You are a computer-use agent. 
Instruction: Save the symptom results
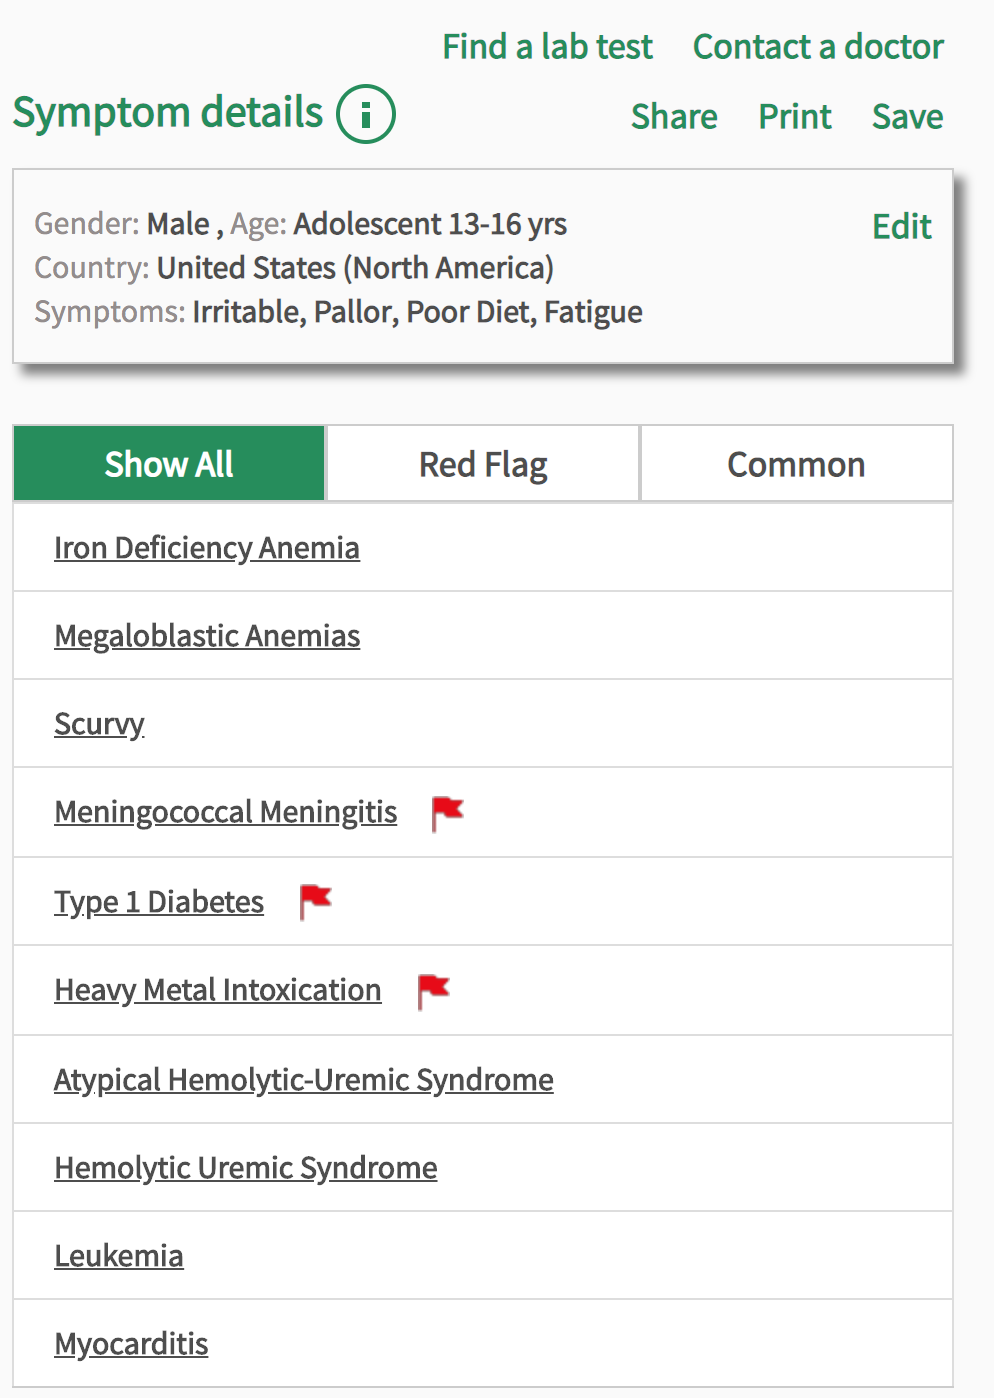[x=907, y=116]
